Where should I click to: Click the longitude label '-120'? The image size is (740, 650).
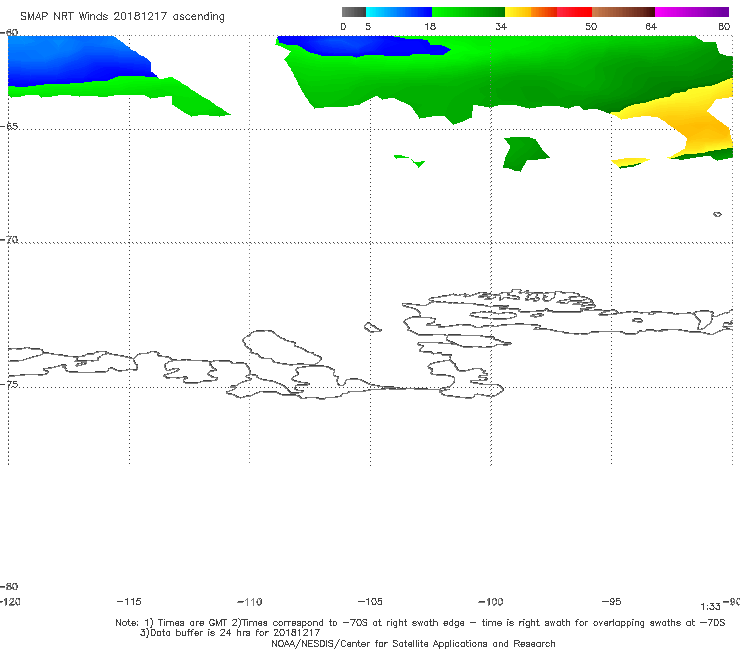10,601
